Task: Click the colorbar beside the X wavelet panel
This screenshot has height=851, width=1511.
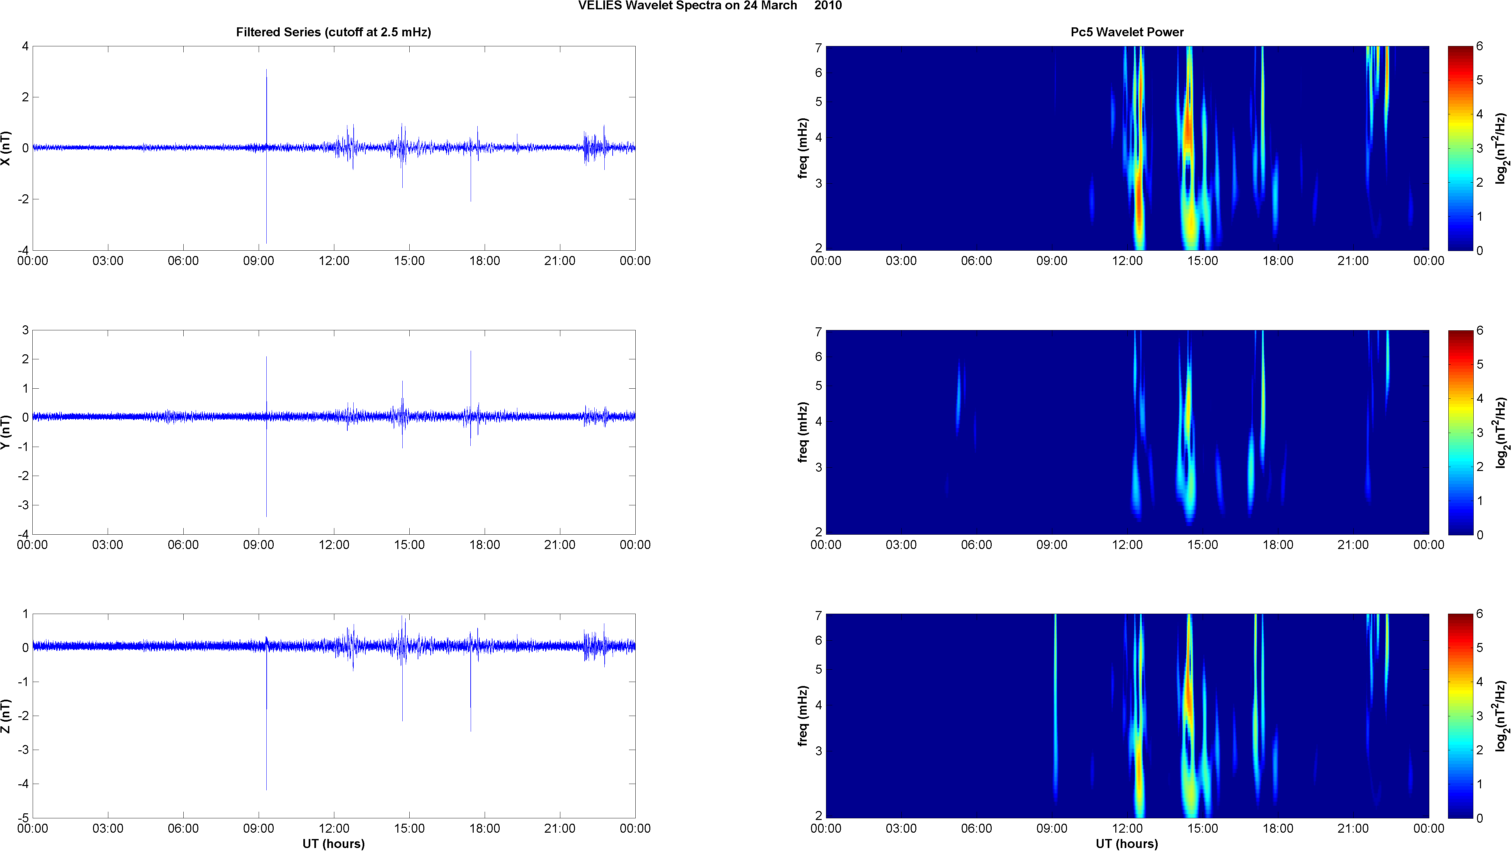Action: 1460,148
